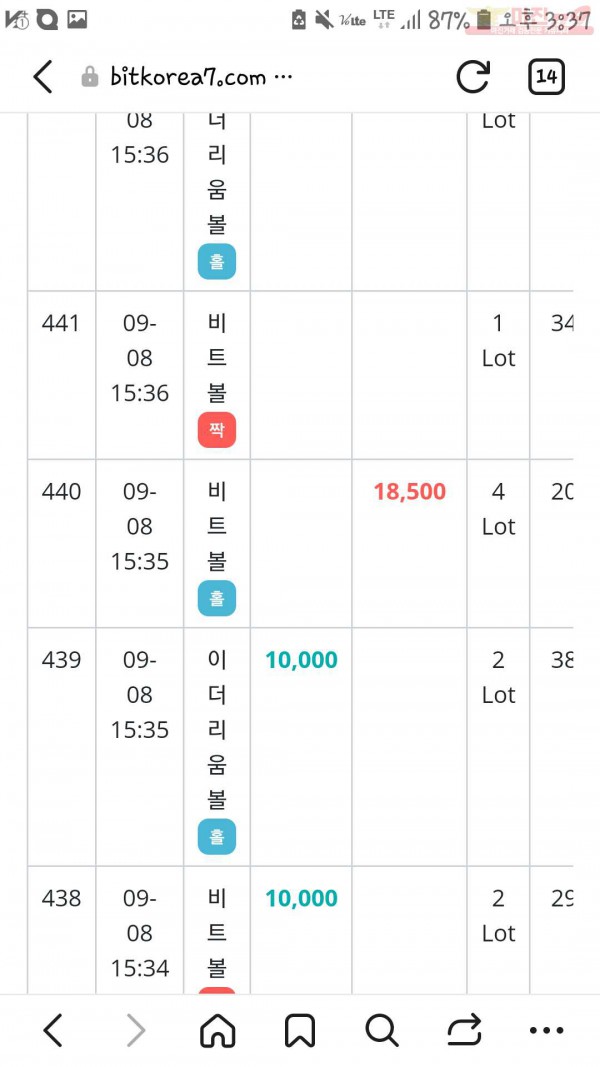Select the green 10,000 amount in row 438
This screenshot has width=600, height=1067.
tap(301, 898)
